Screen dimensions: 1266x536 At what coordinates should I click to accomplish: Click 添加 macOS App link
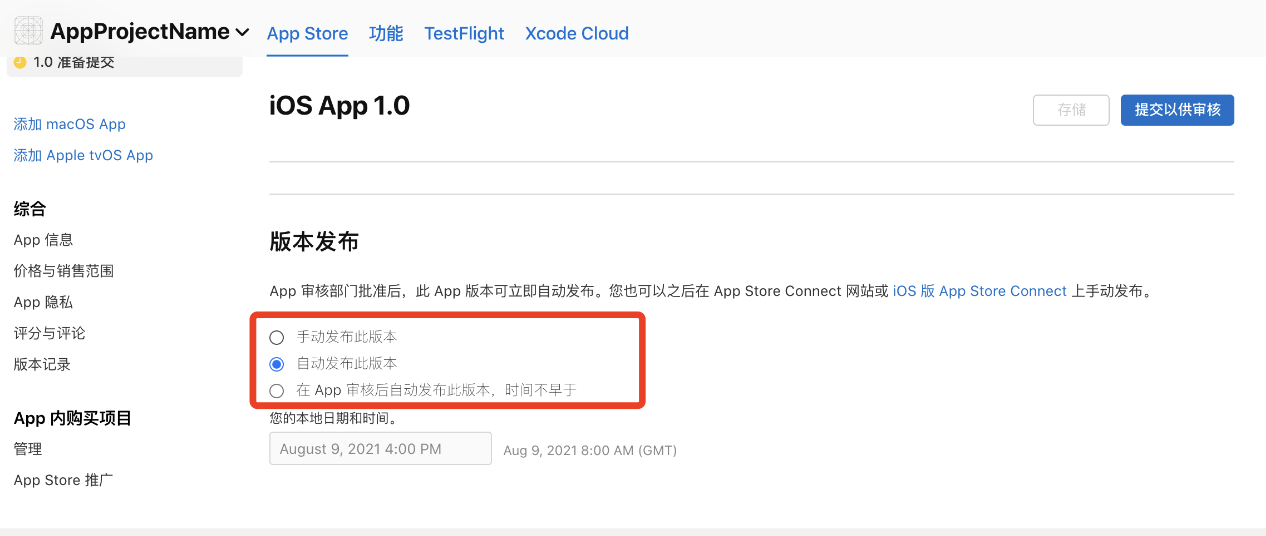(x=70, y=124)
